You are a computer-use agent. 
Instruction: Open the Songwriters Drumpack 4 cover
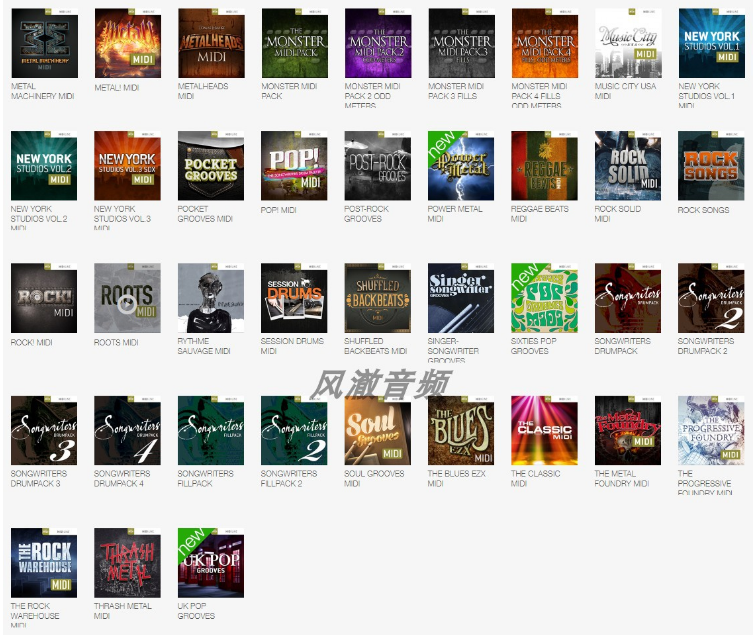click(x=127, y=430)
